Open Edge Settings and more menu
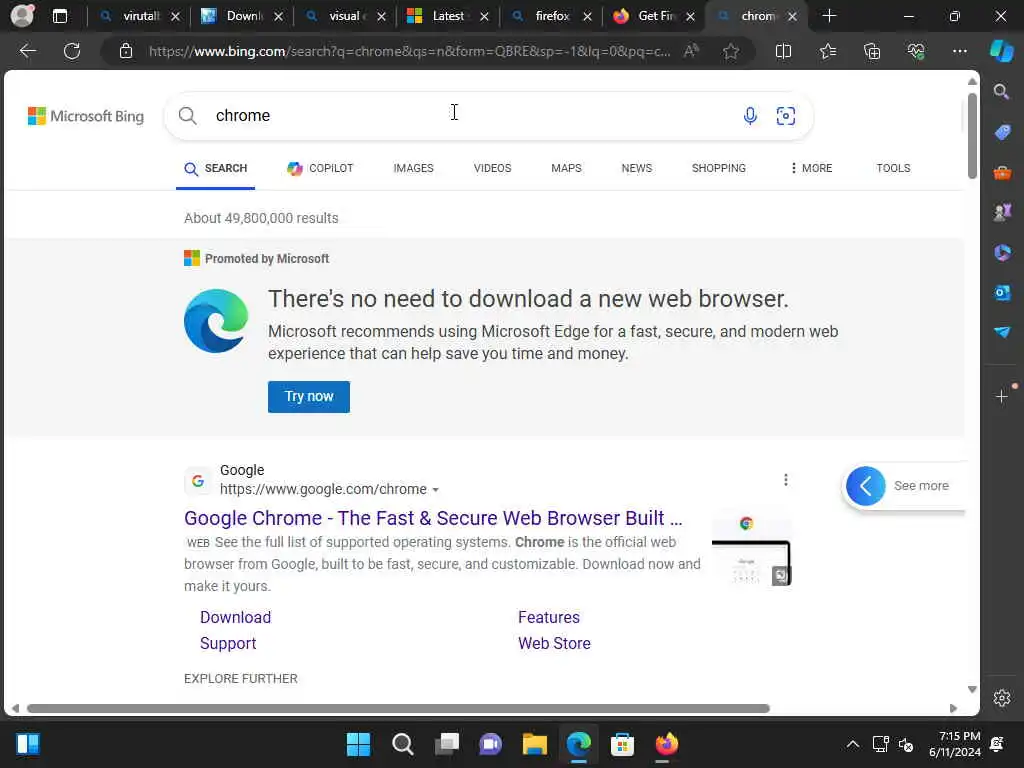 [x=960, y=51]
